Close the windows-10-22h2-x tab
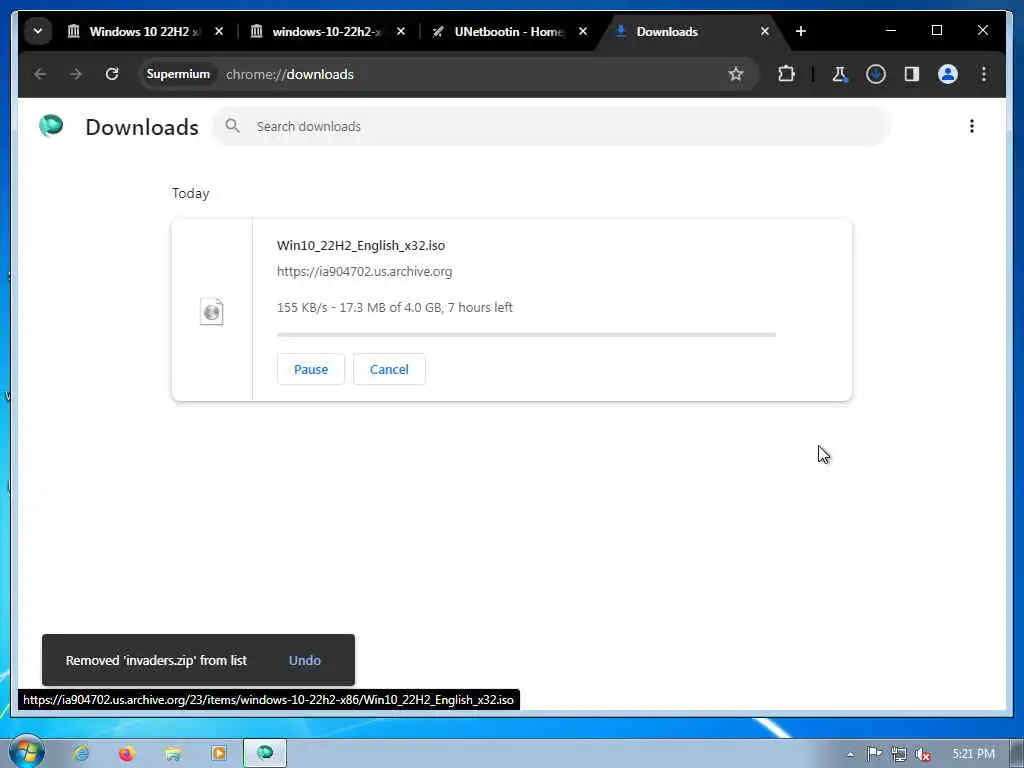 point(401,31)
